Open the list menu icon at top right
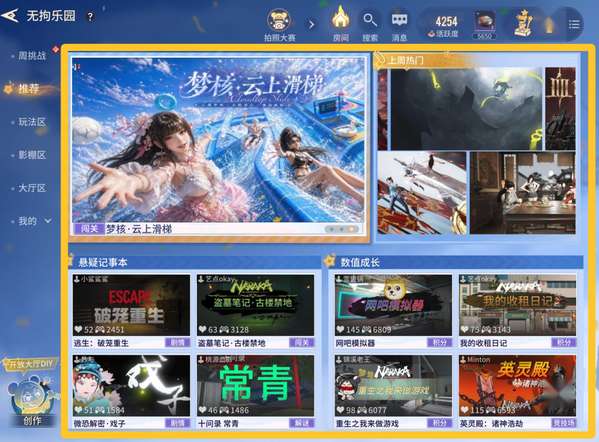Viewport: 599px width, 442px height. pos(574,25)
